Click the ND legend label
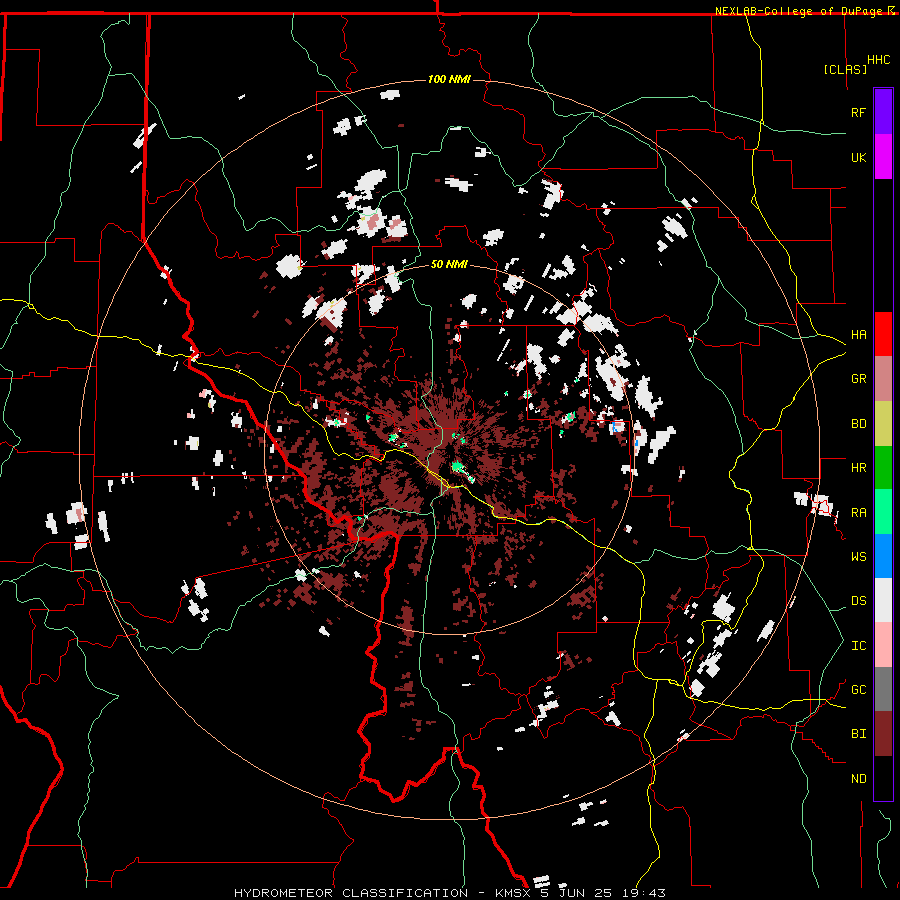Image resolution: width=900 pixels, height=900 pixels. tap(858, 779)
